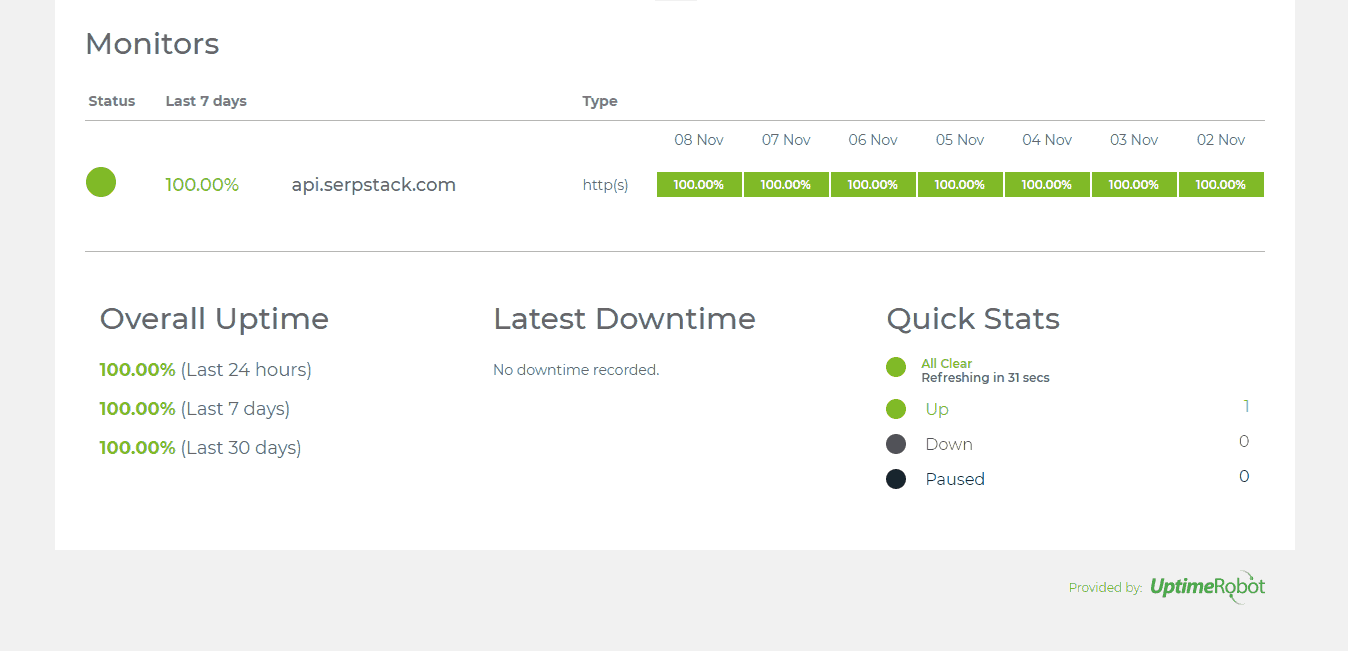1348x651 pixels.
Task: Expand the Overall Uptime section
Action: [214, 318]
